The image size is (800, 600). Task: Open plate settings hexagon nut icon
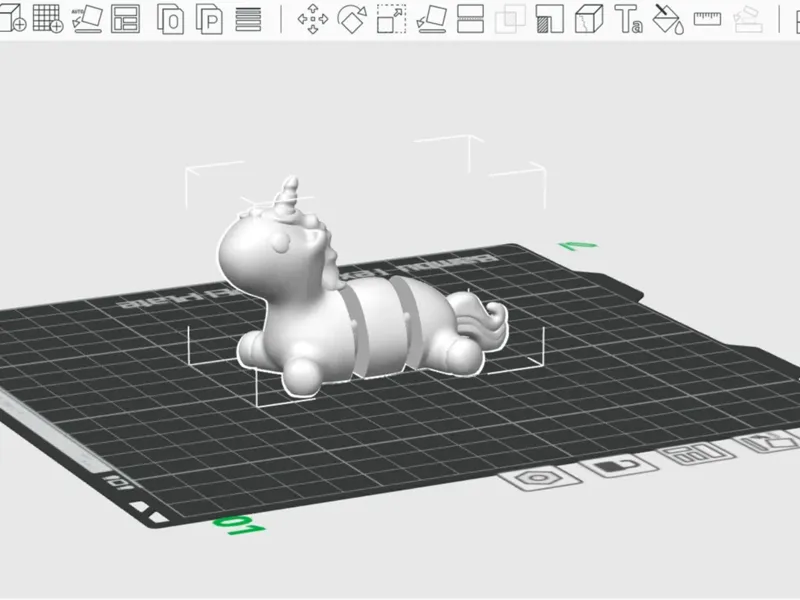point(539,479)
